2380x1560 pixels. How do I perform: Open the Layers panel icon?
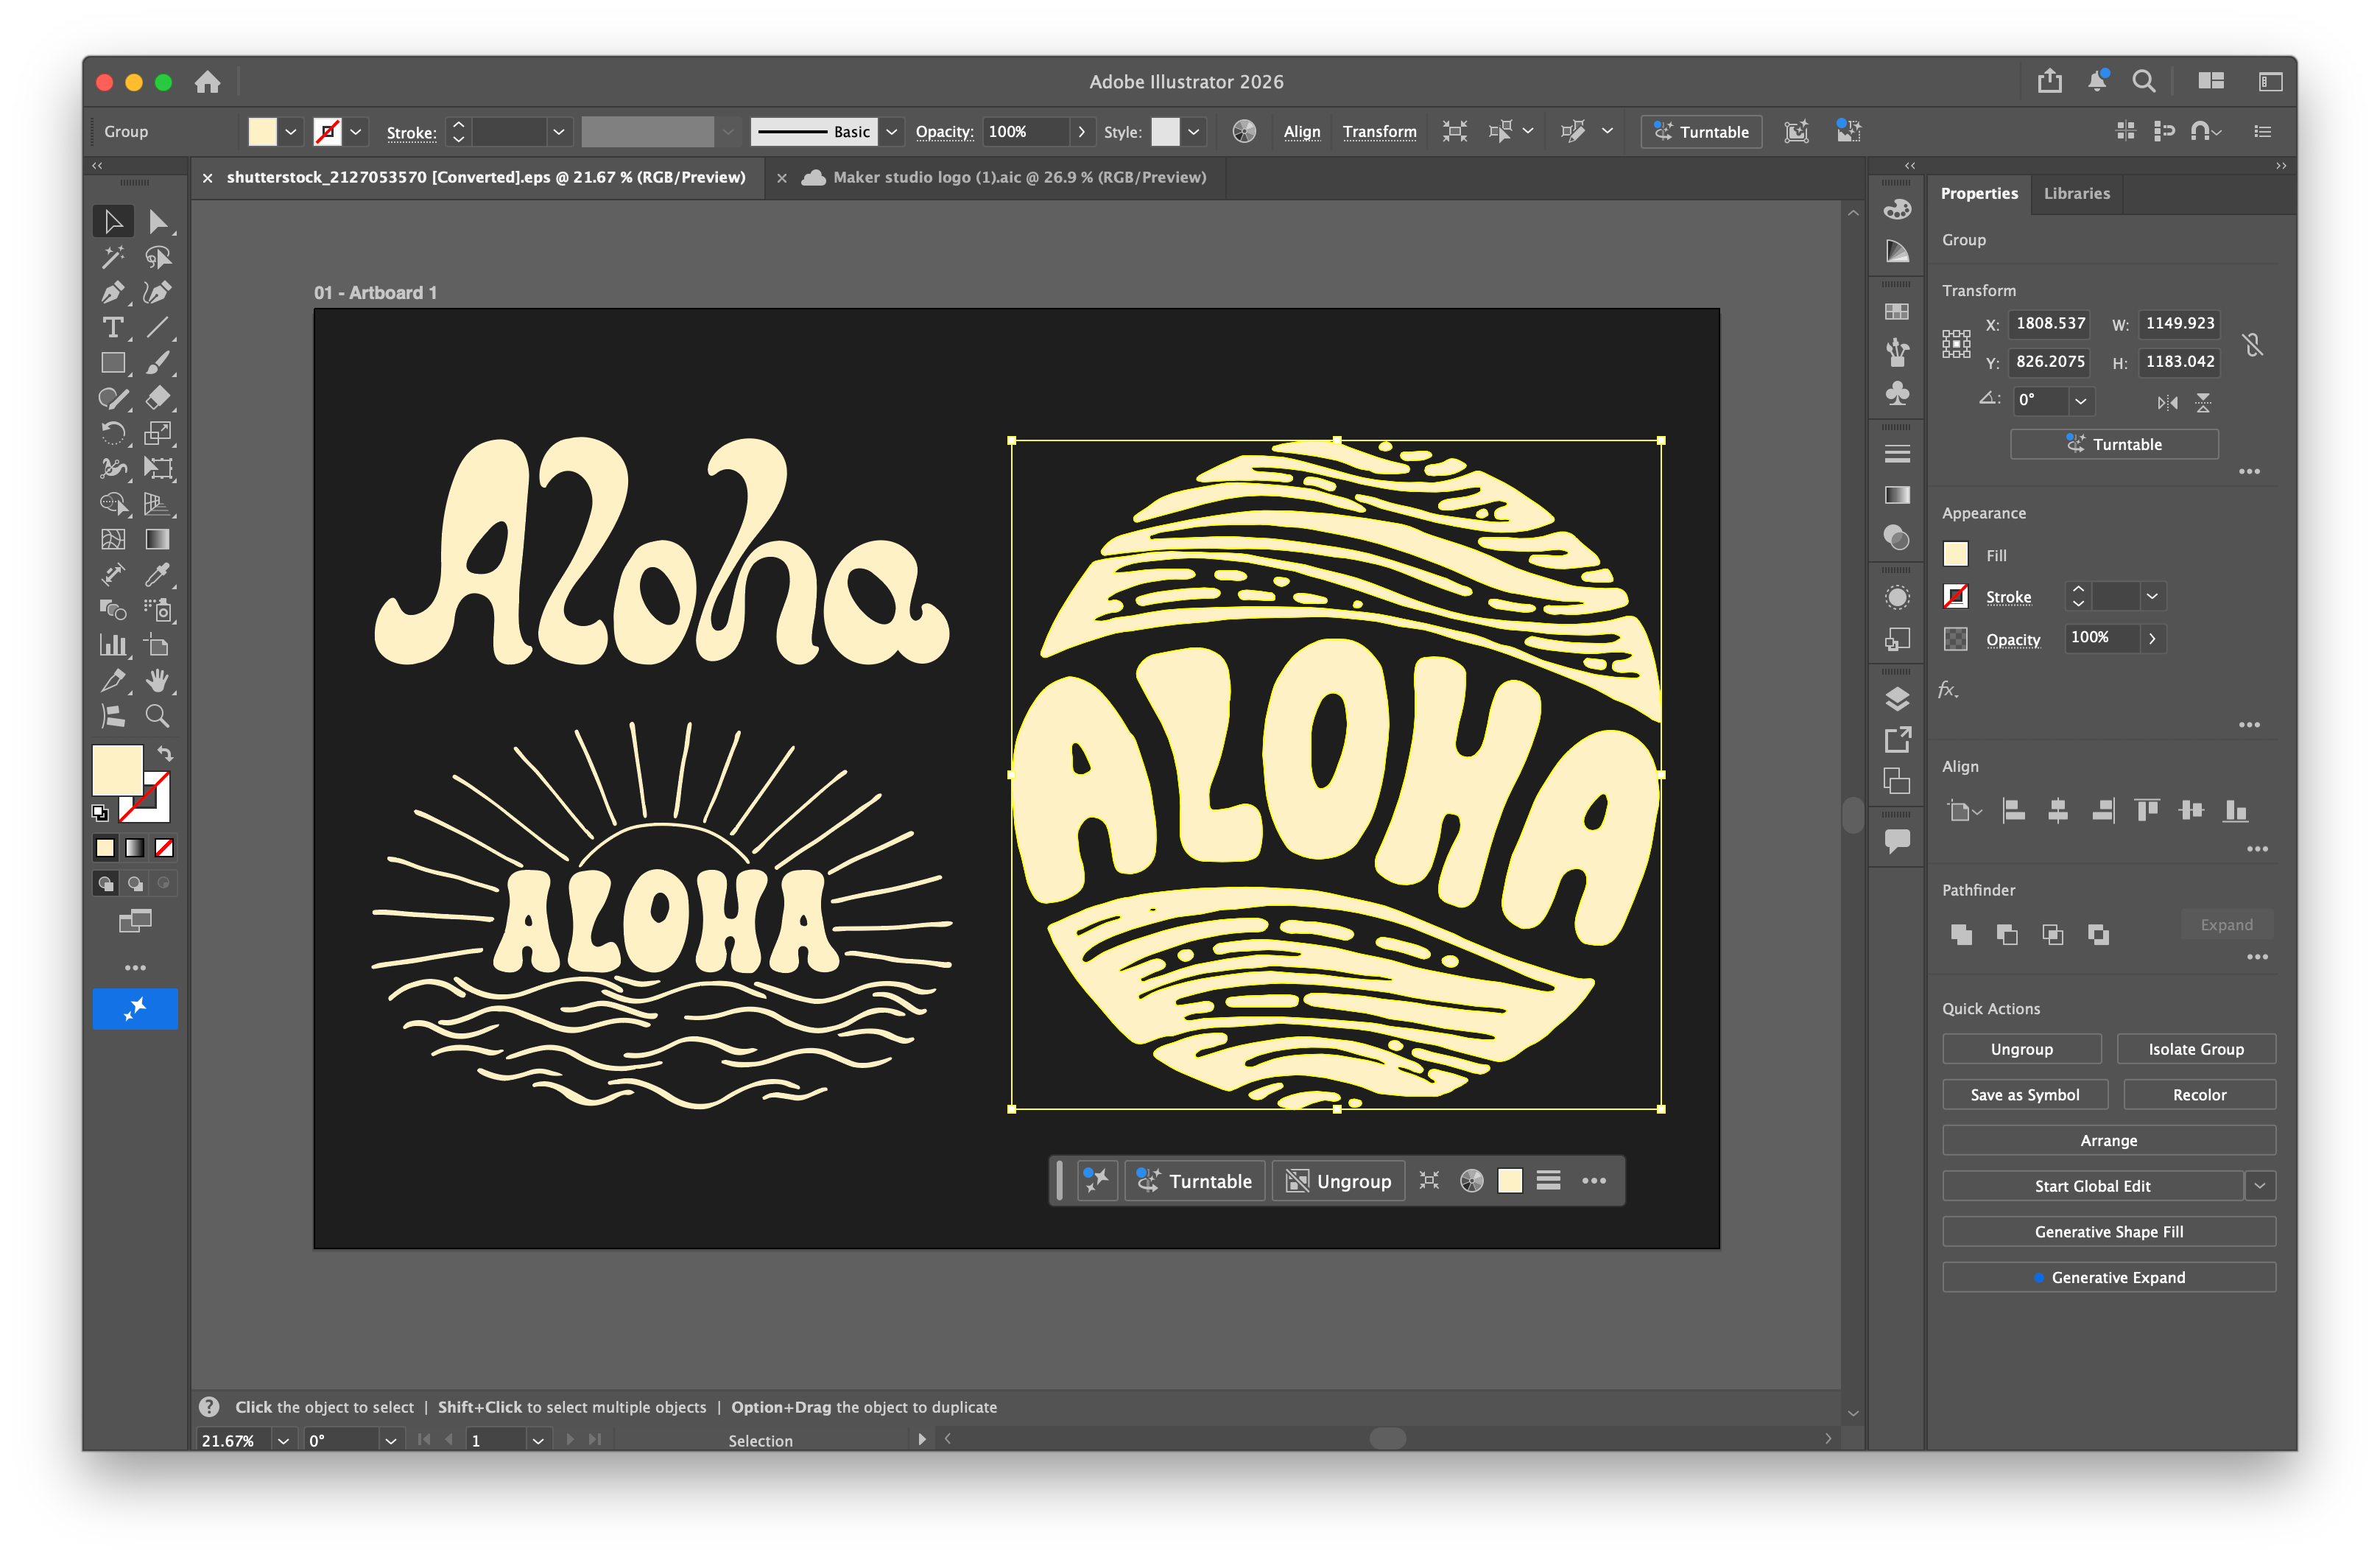tap(1897, 698)
